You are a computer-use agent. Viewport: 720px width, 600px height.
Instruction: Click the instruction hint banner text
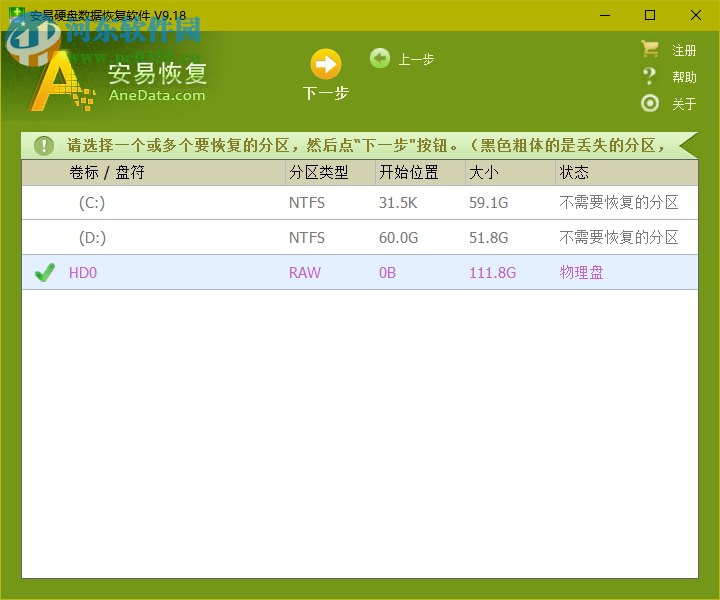366,146
